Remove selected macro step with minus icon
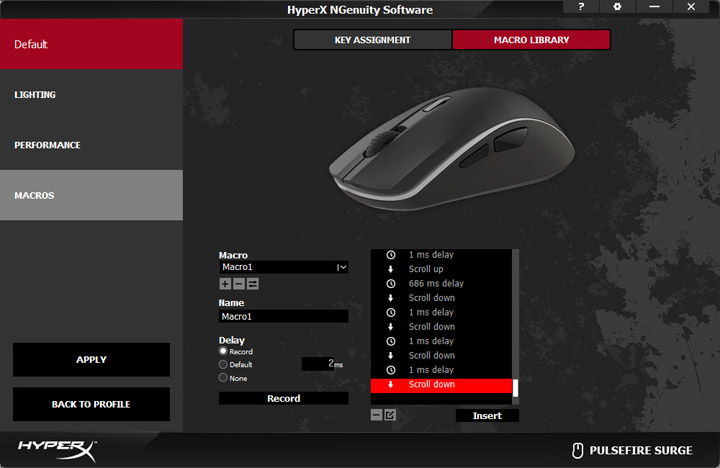This screenshot has height=468, width=720. (x=376, y=415)
